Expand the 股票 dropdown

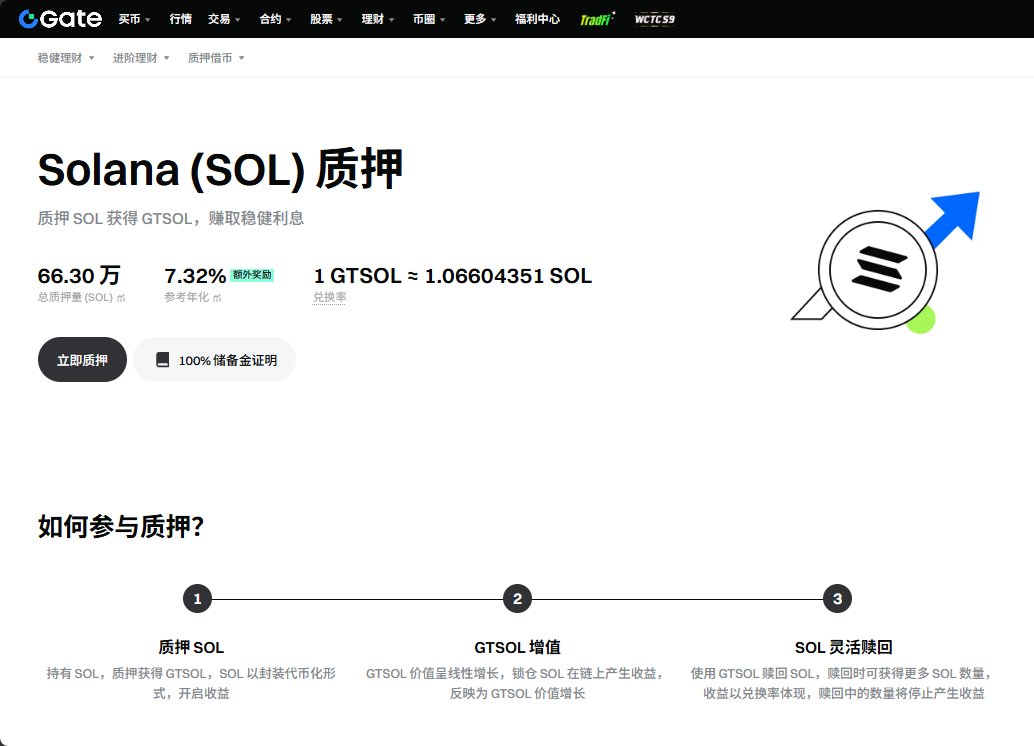pyautogui.click(x=326, y=19)
